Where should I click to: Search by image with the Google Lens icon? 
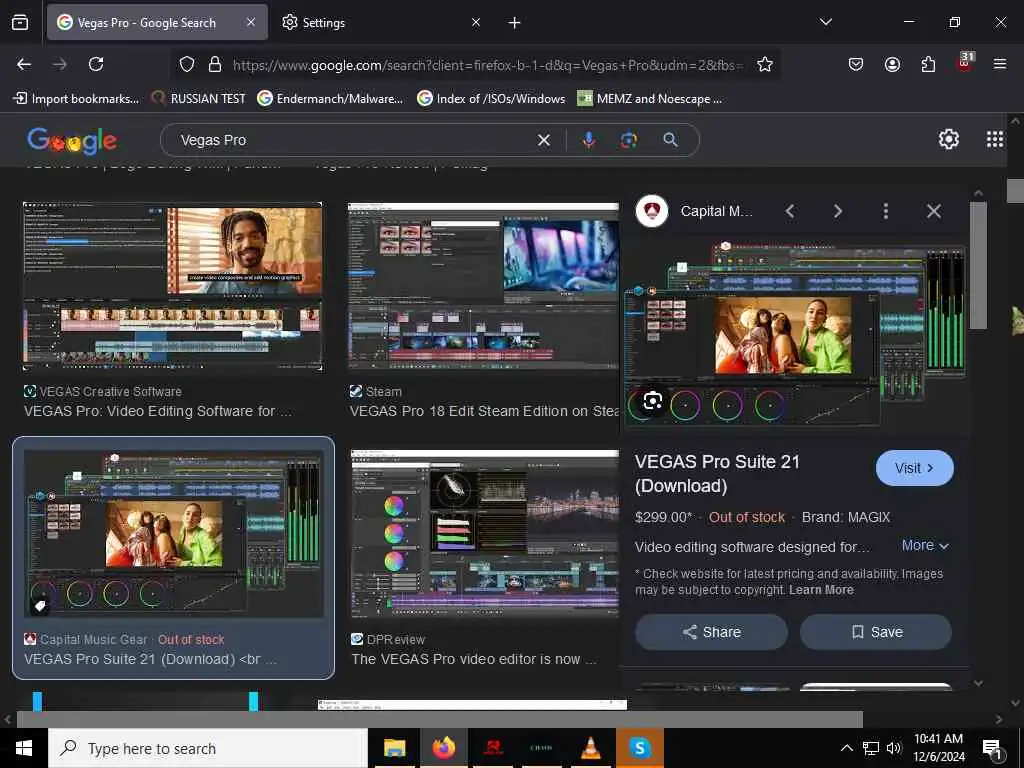point(628,140)
